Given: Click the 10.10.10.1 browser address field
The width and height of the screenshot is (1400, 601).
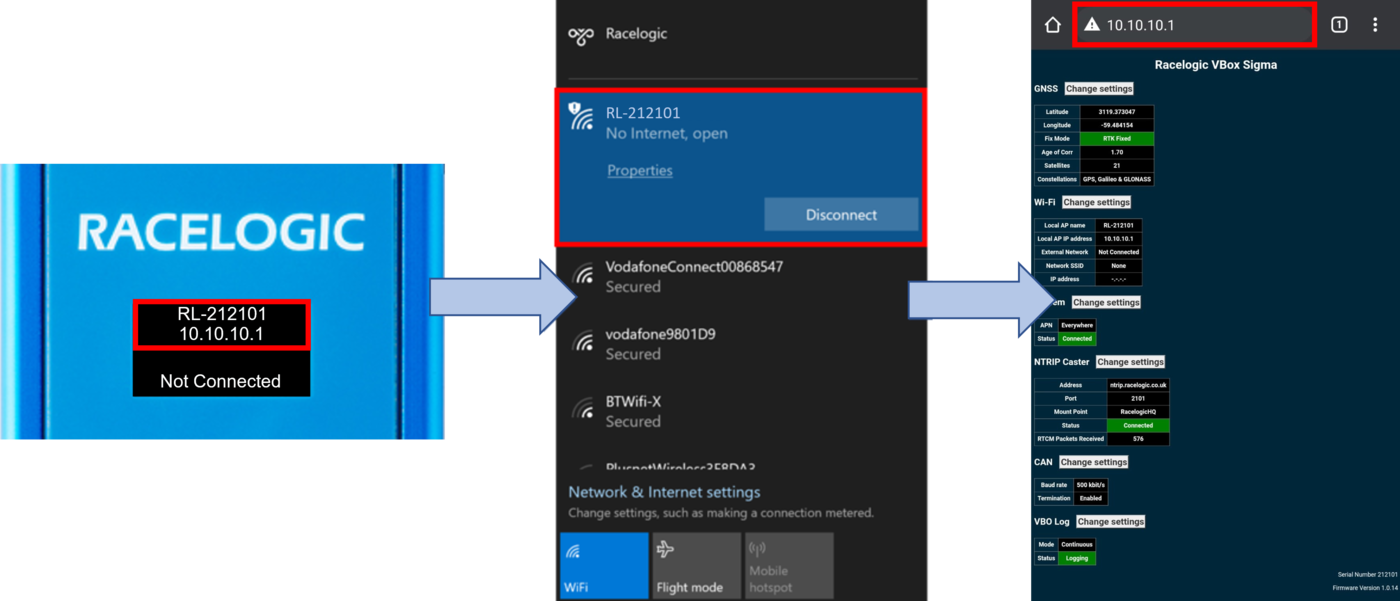Looking at the screenshot, I should click(x=1193, y=25).
